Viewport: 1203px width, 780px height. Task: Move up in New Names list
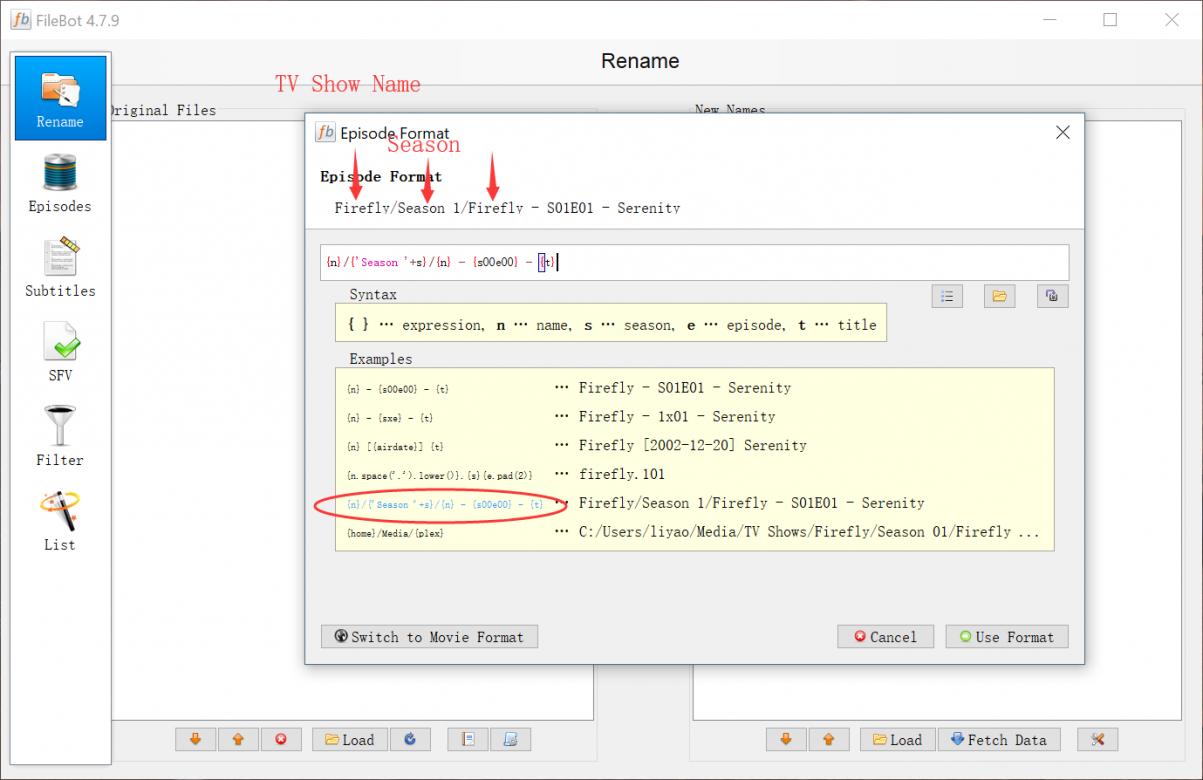click(828, 740)
